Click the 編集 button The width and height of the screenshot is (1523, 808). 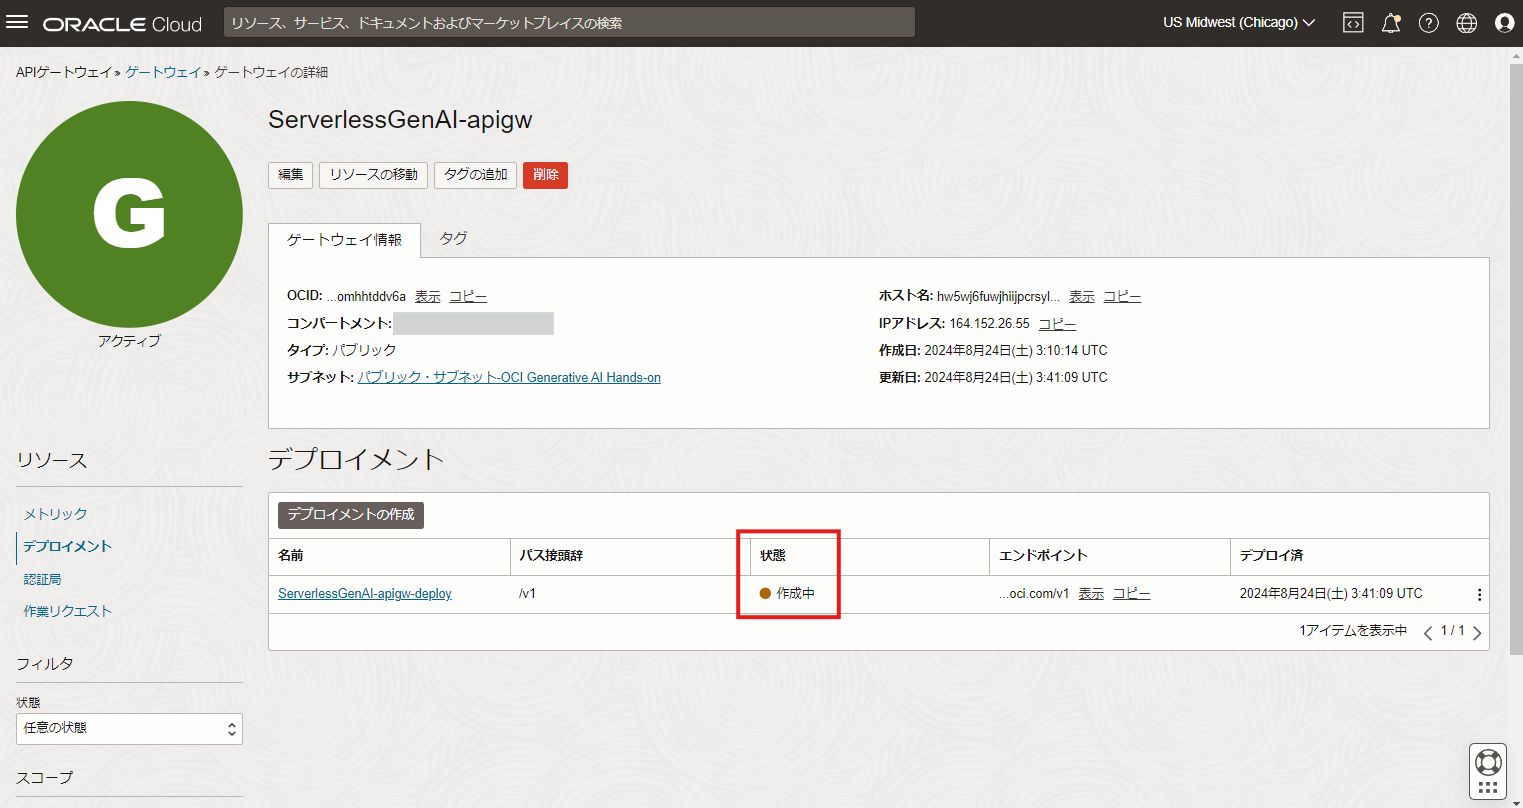click(290, 175)
